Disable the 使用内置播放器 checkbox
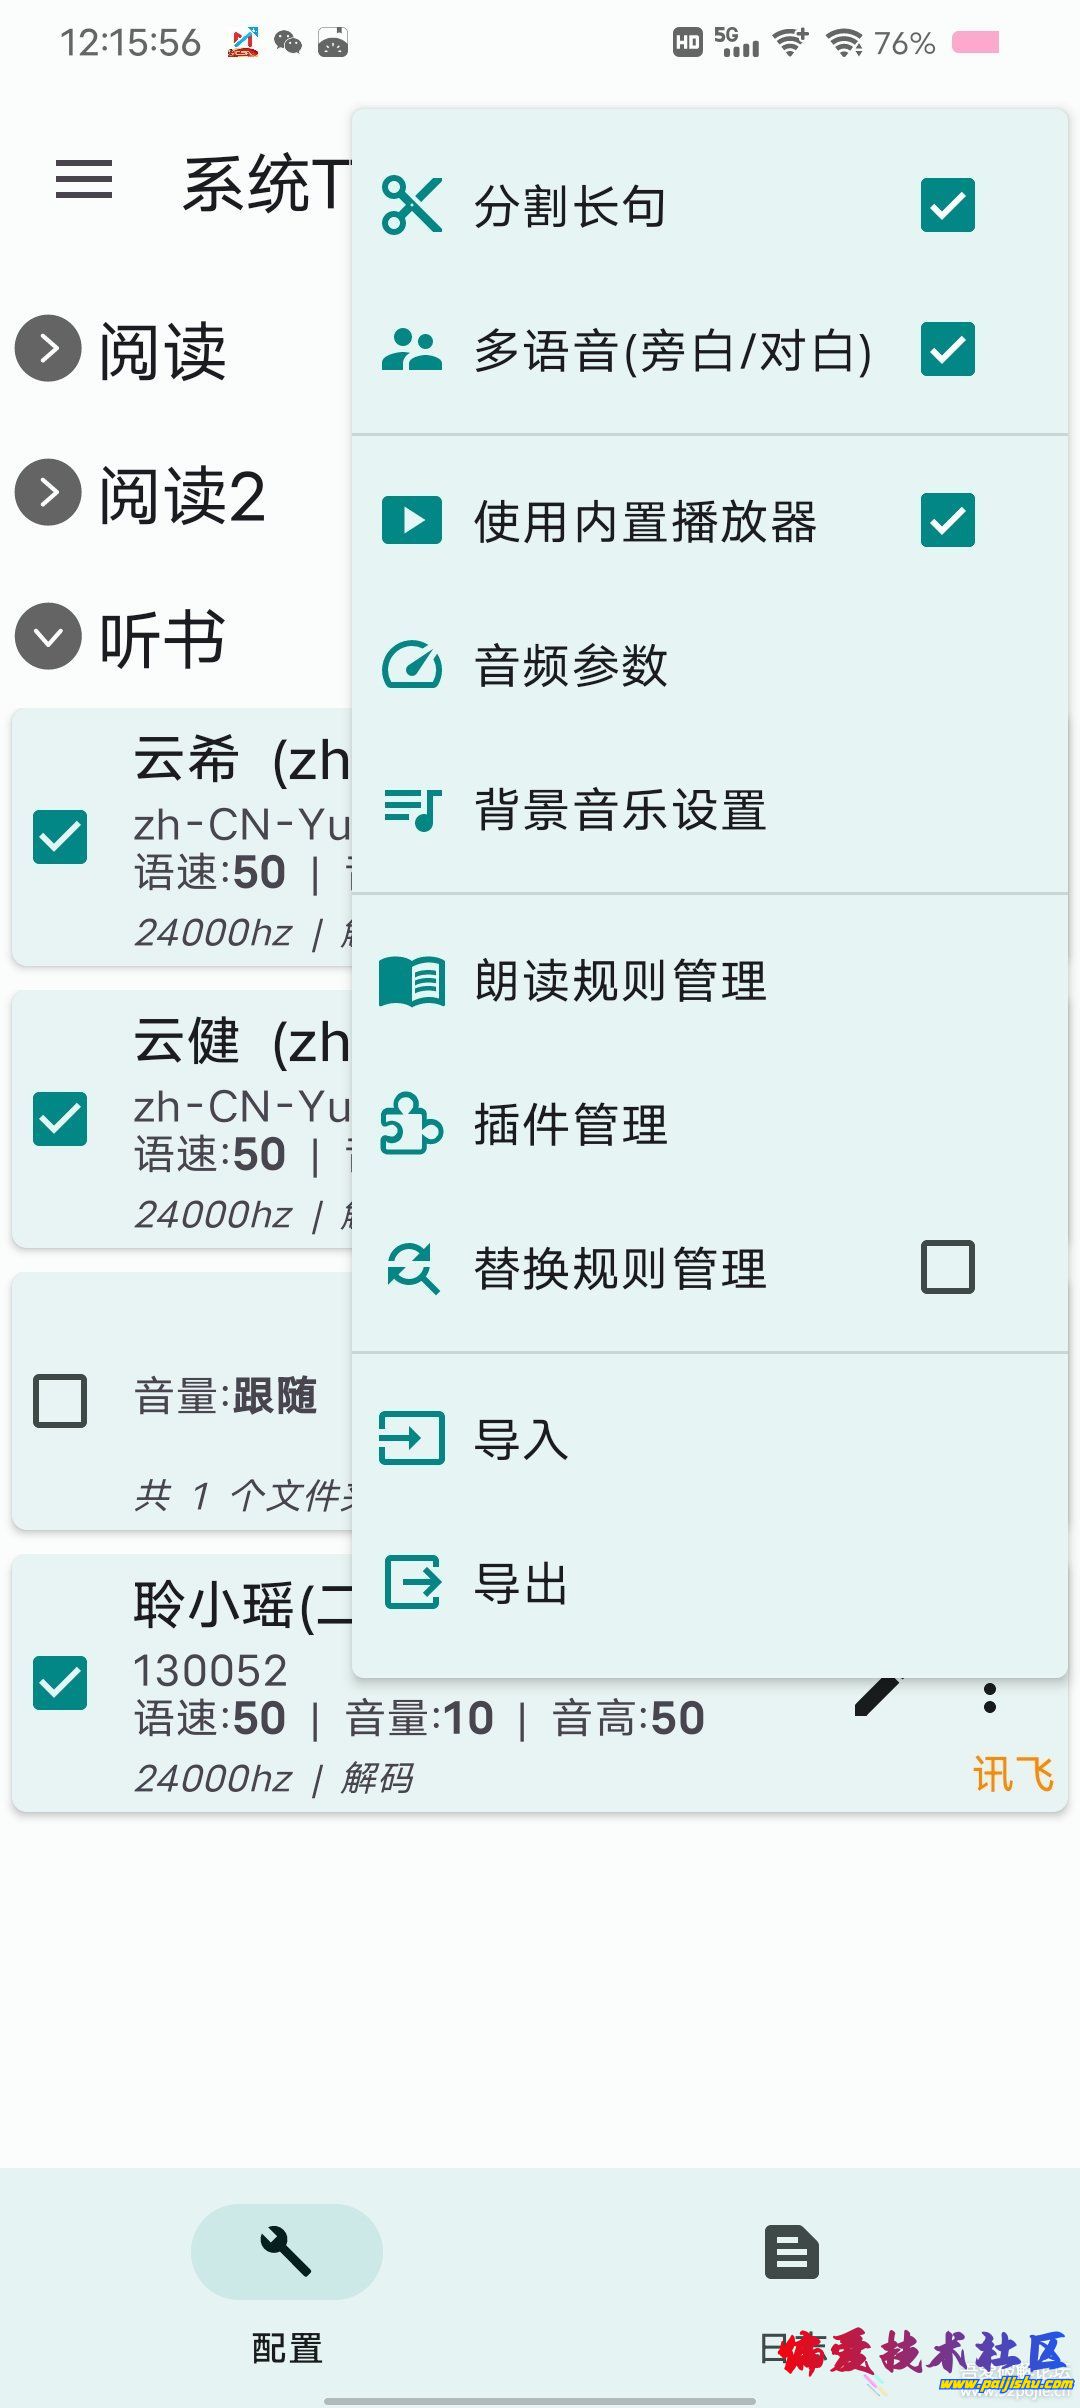Viewport: 1080px width, 2408px height. 947,520
